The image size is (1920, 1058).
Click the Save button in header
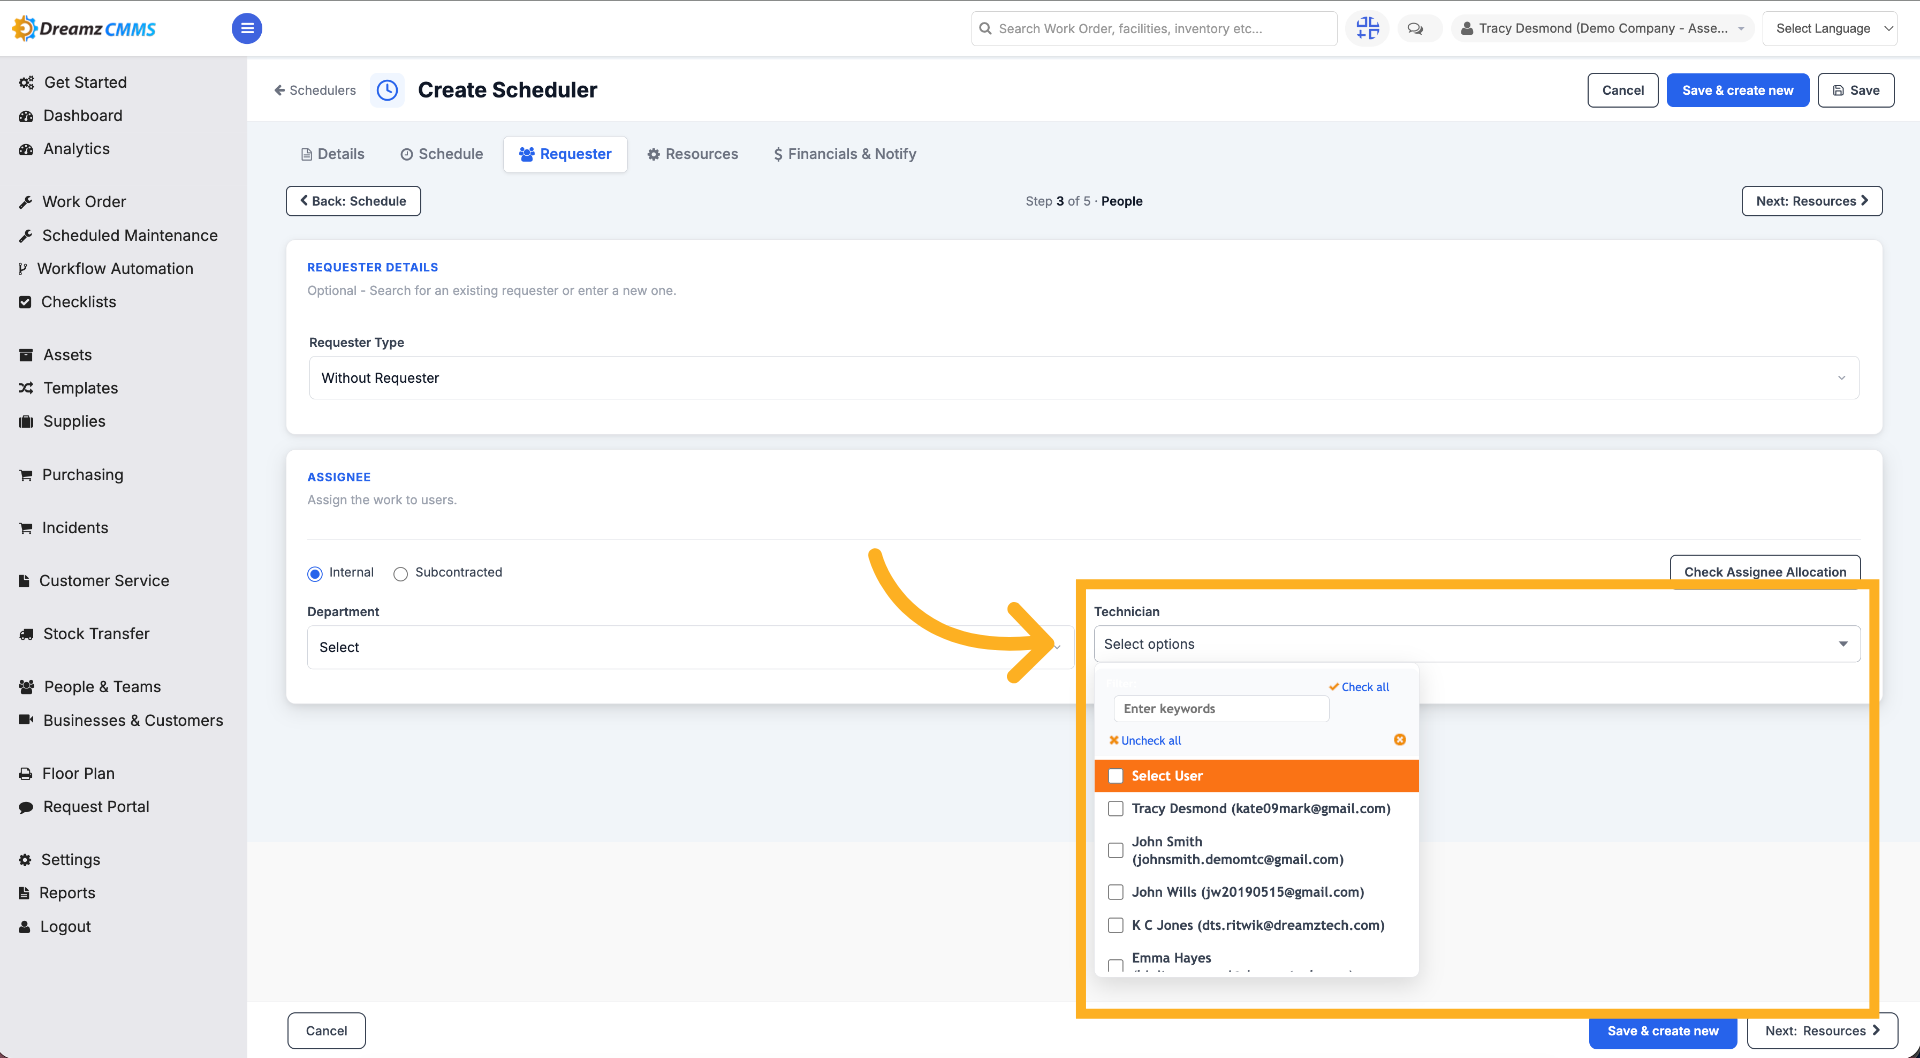pyautogui.click(x=1855, y=90)
